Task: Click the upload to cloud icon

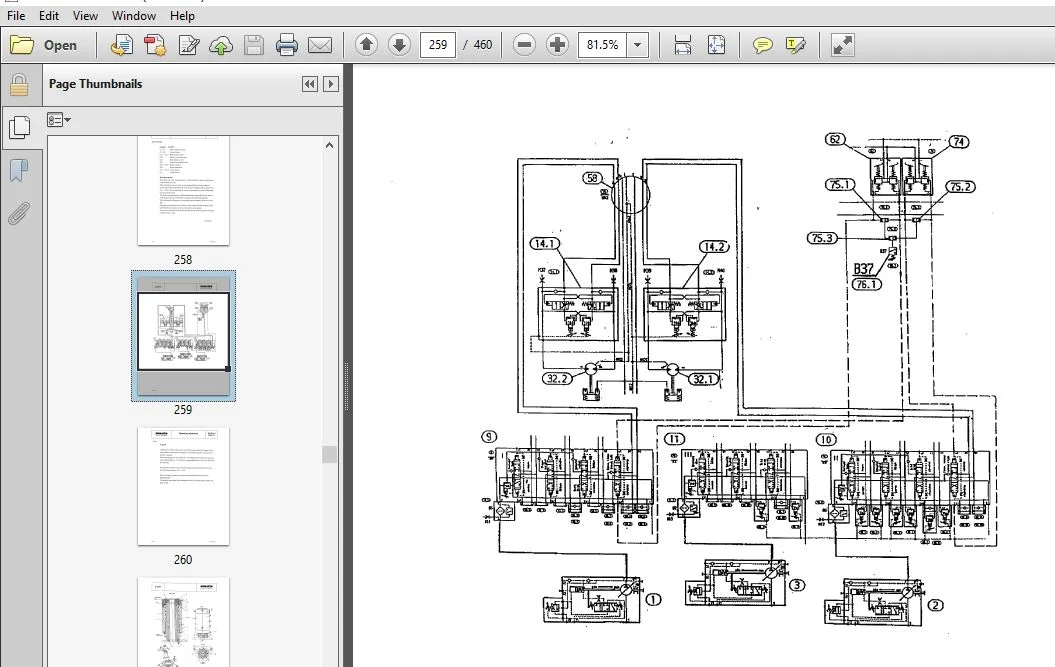Action: 221,45
